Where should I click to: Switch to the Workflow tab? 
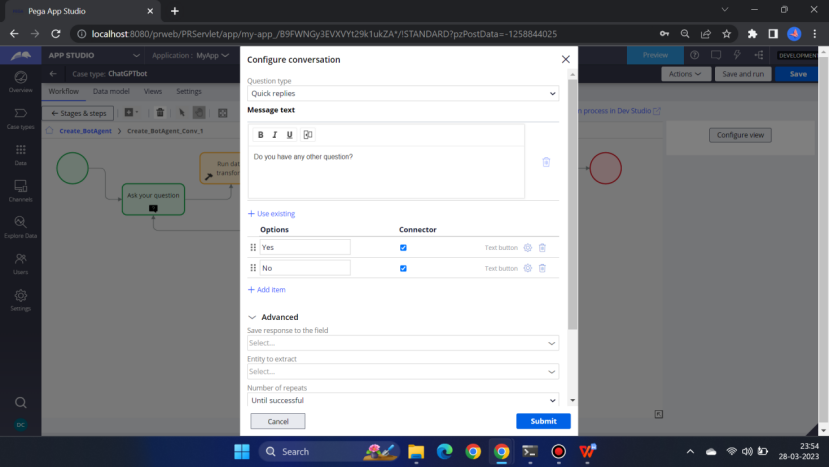click(64, 91)
